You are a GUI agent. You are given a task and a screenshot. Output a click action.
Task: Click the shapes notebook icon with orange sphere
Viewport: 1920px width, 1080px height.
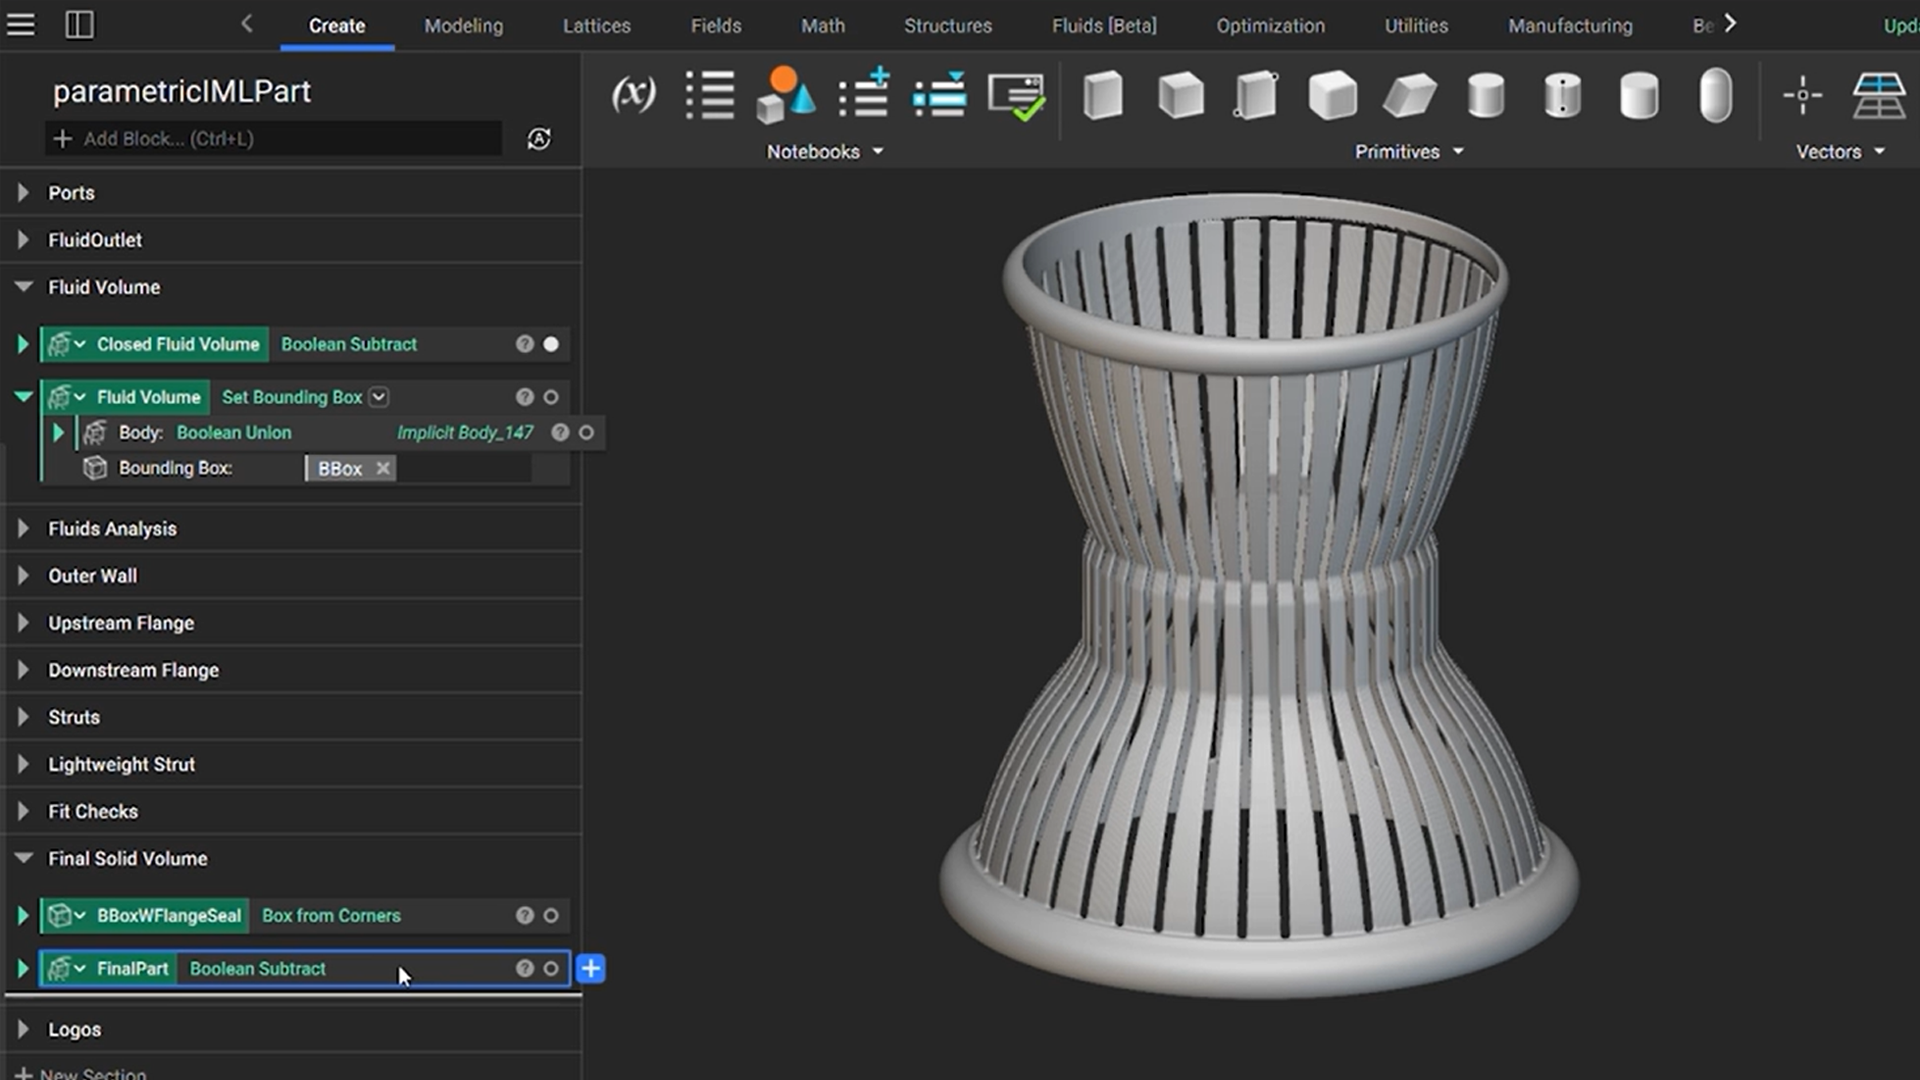pyautogui.click(x=785, y=95)
